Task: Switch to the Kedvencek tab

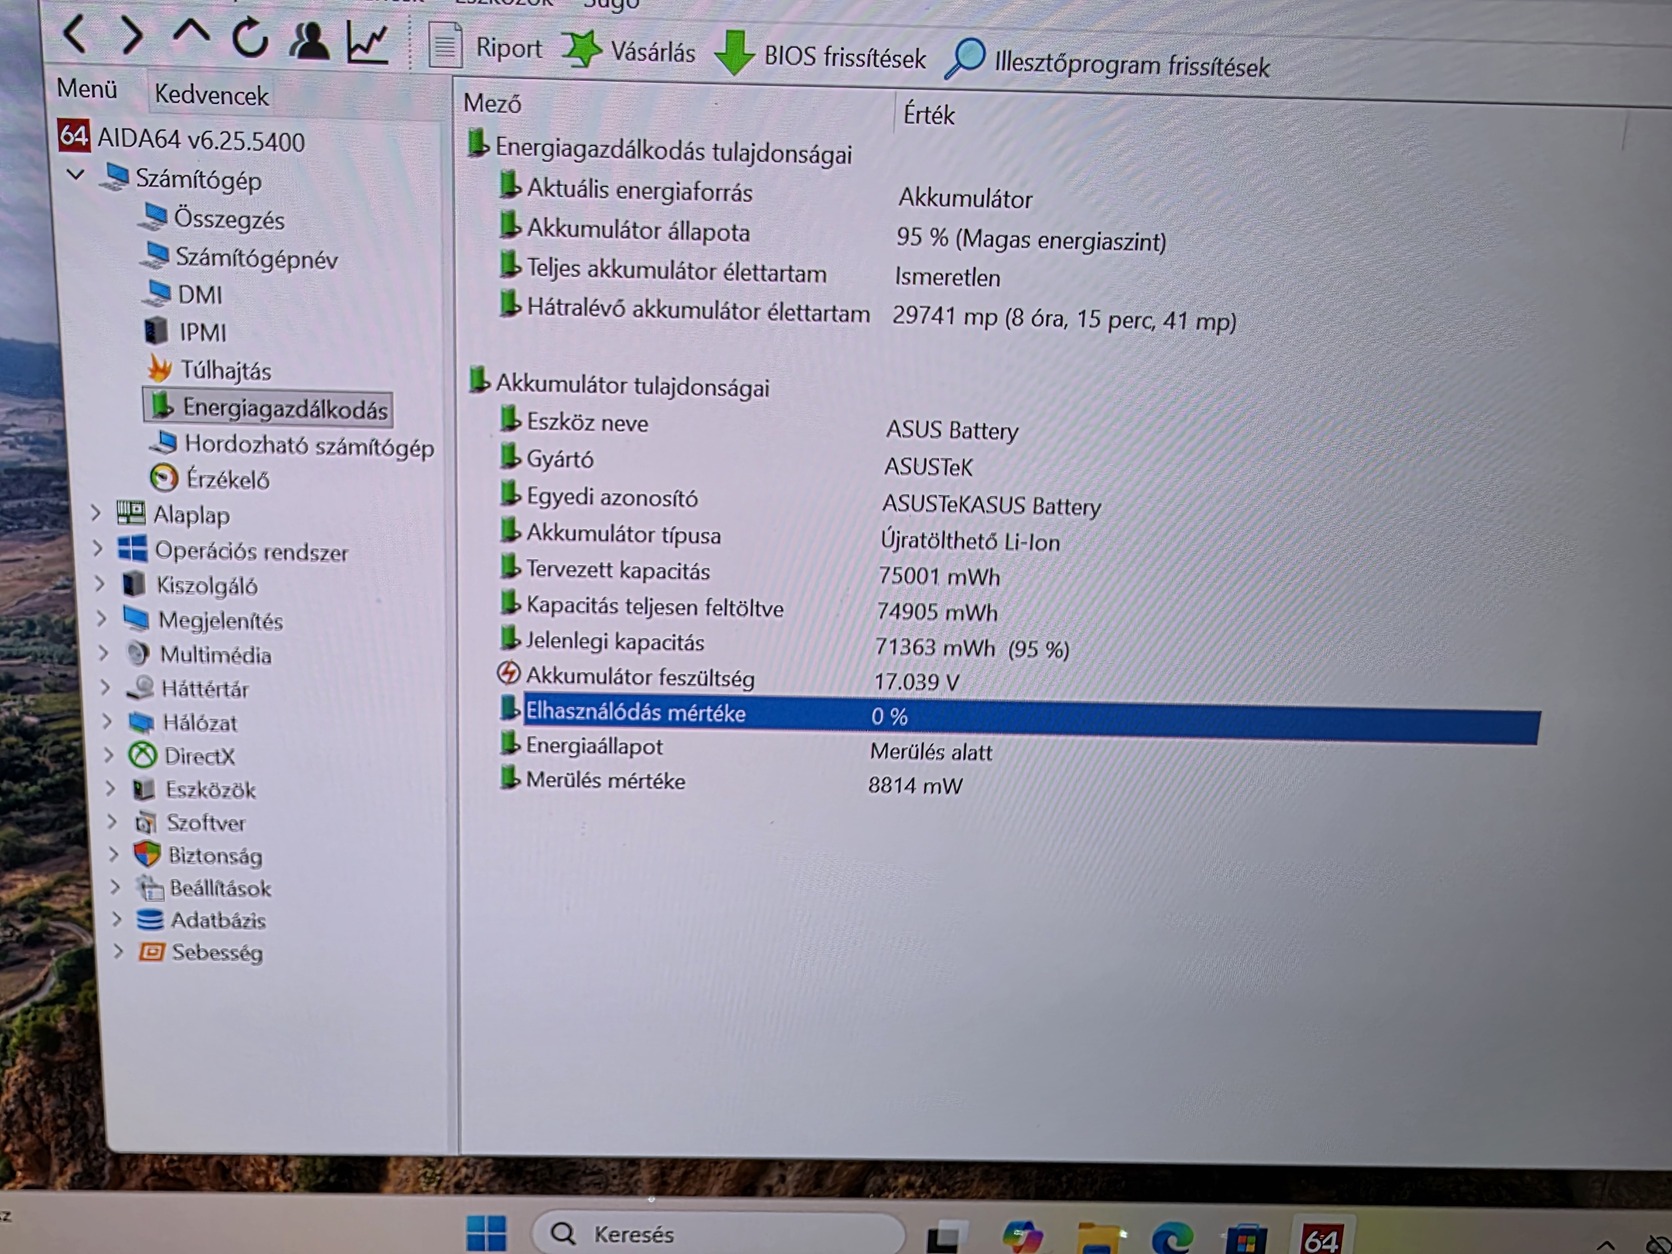Action: (211, 95)
